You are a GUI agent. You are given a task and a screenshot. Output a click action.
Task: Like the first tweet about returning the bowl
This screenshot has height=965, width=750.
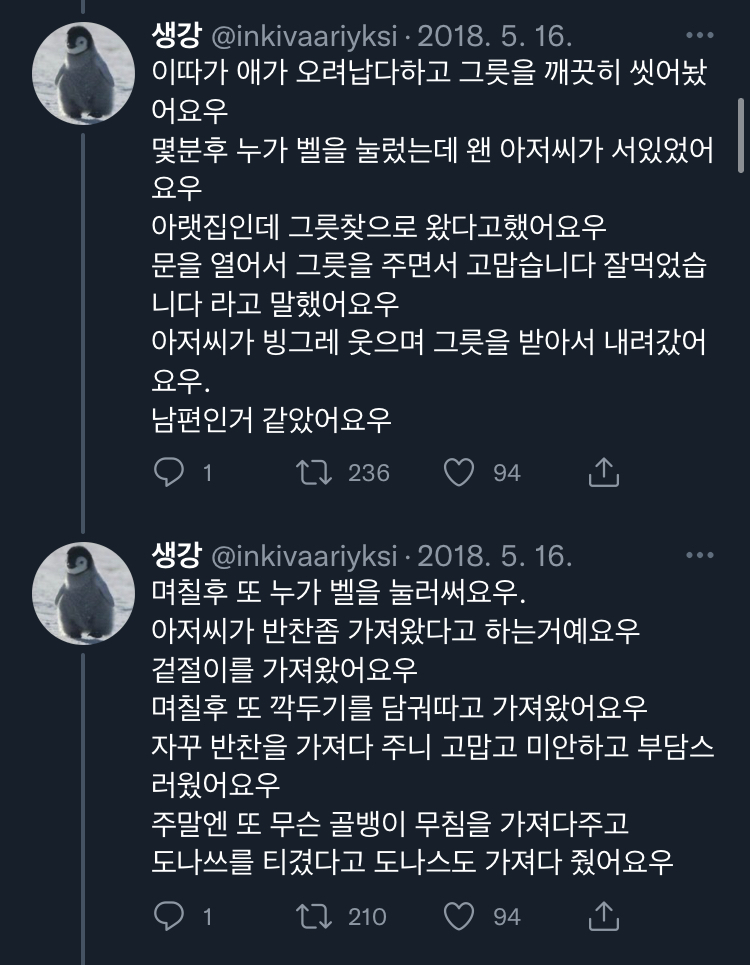pyautogui.click(x=459, y=472)
